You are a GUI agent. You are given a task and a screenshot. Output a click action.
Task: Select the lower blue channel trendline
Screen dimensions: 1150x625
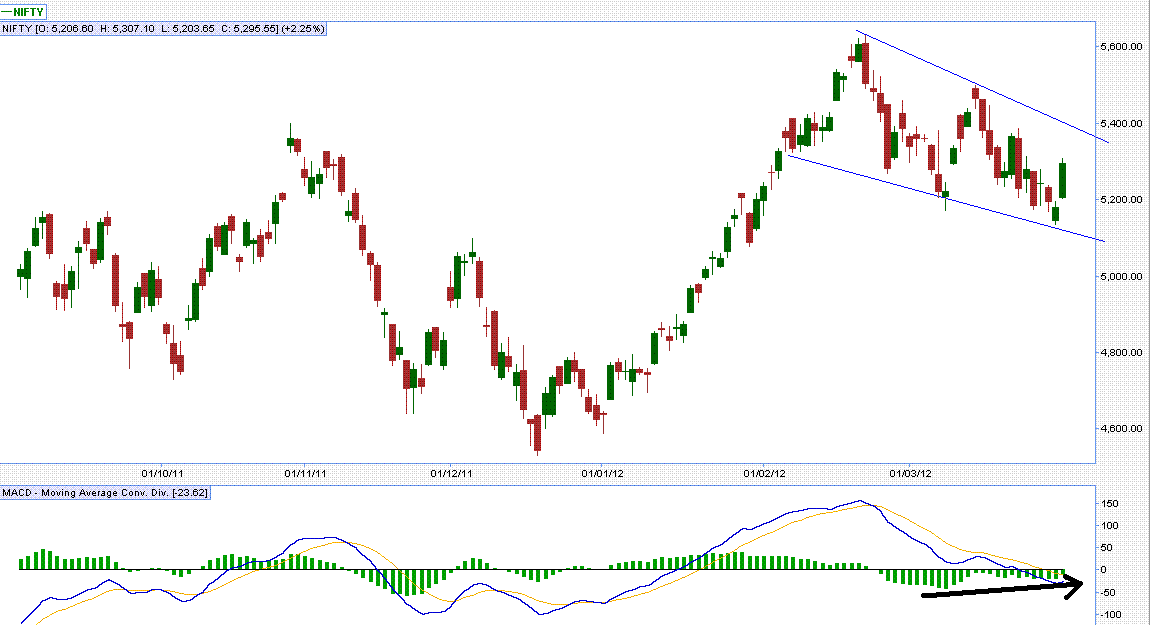click(x=946, y=197)
